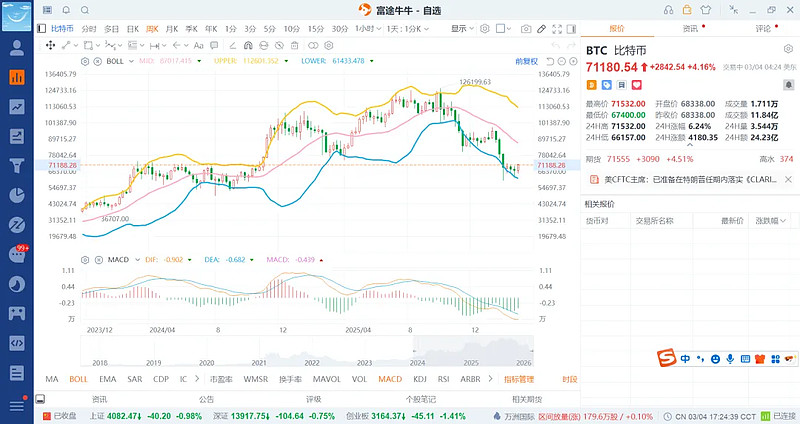Select the move crosshair drawing tool

tap(51, 45)
